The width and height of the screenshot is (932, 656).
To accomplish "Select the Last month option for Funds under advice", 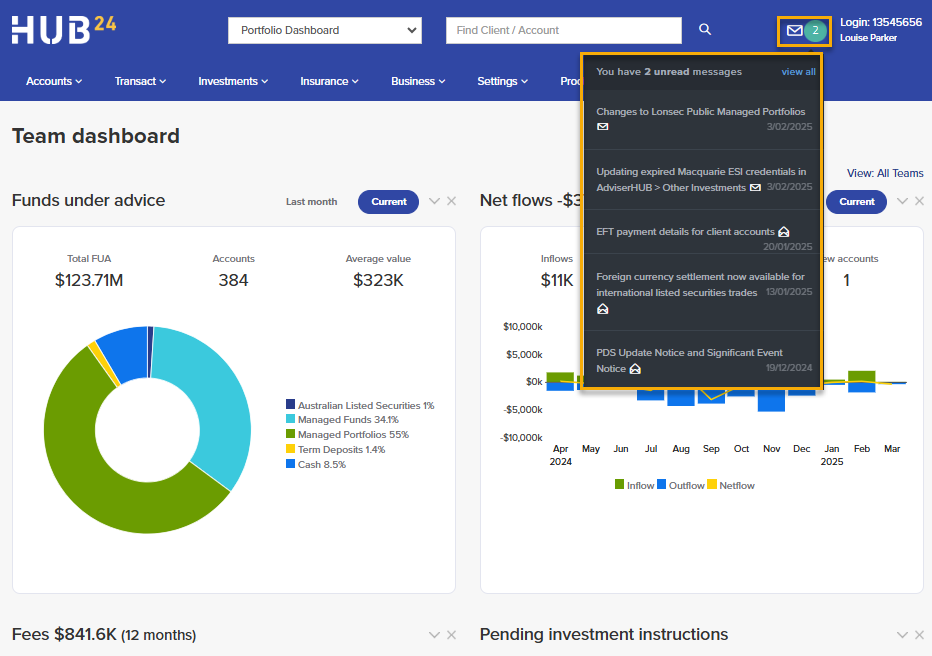I will (311, 202).
